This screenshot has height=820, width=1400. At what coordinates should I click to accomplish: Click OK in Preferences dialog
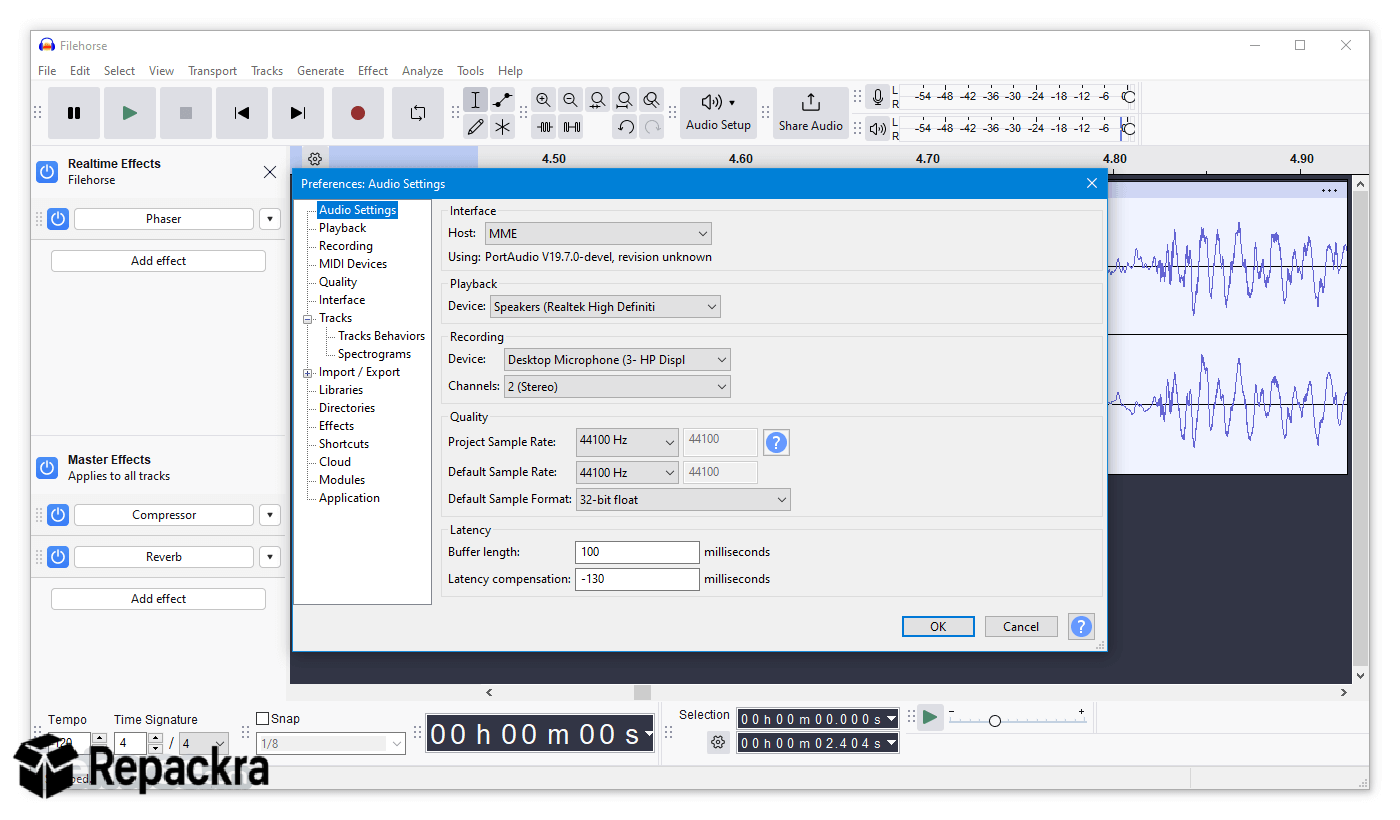coord(938,627)
